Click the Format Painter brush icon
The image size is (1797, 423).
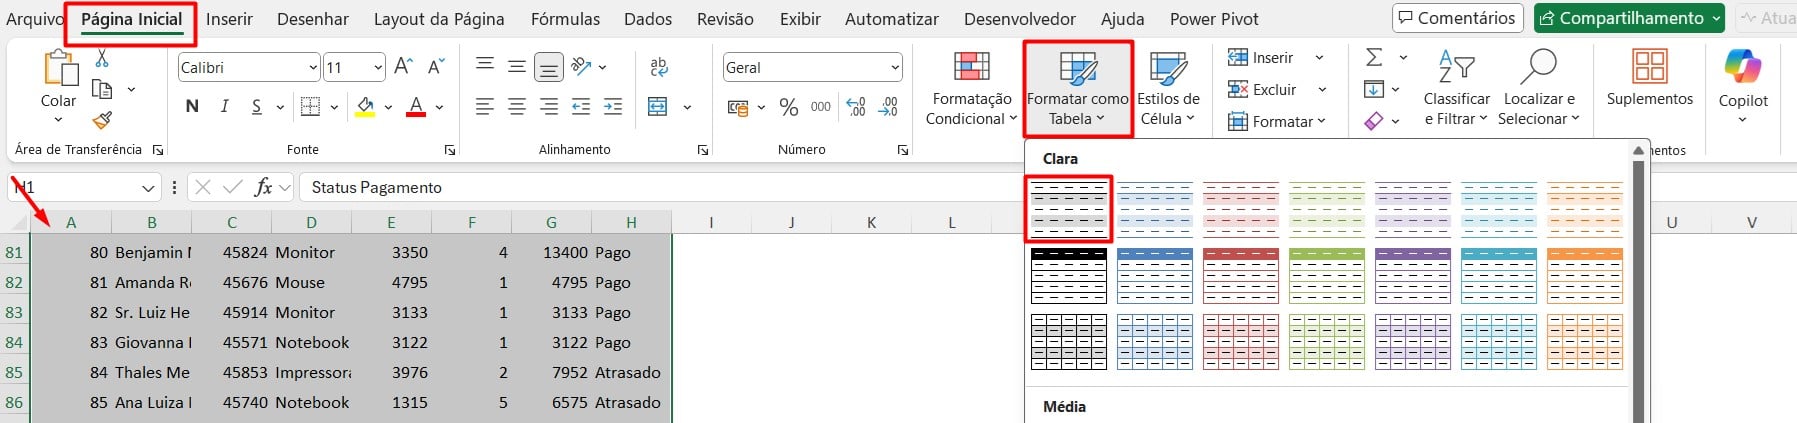pos(101,121)
